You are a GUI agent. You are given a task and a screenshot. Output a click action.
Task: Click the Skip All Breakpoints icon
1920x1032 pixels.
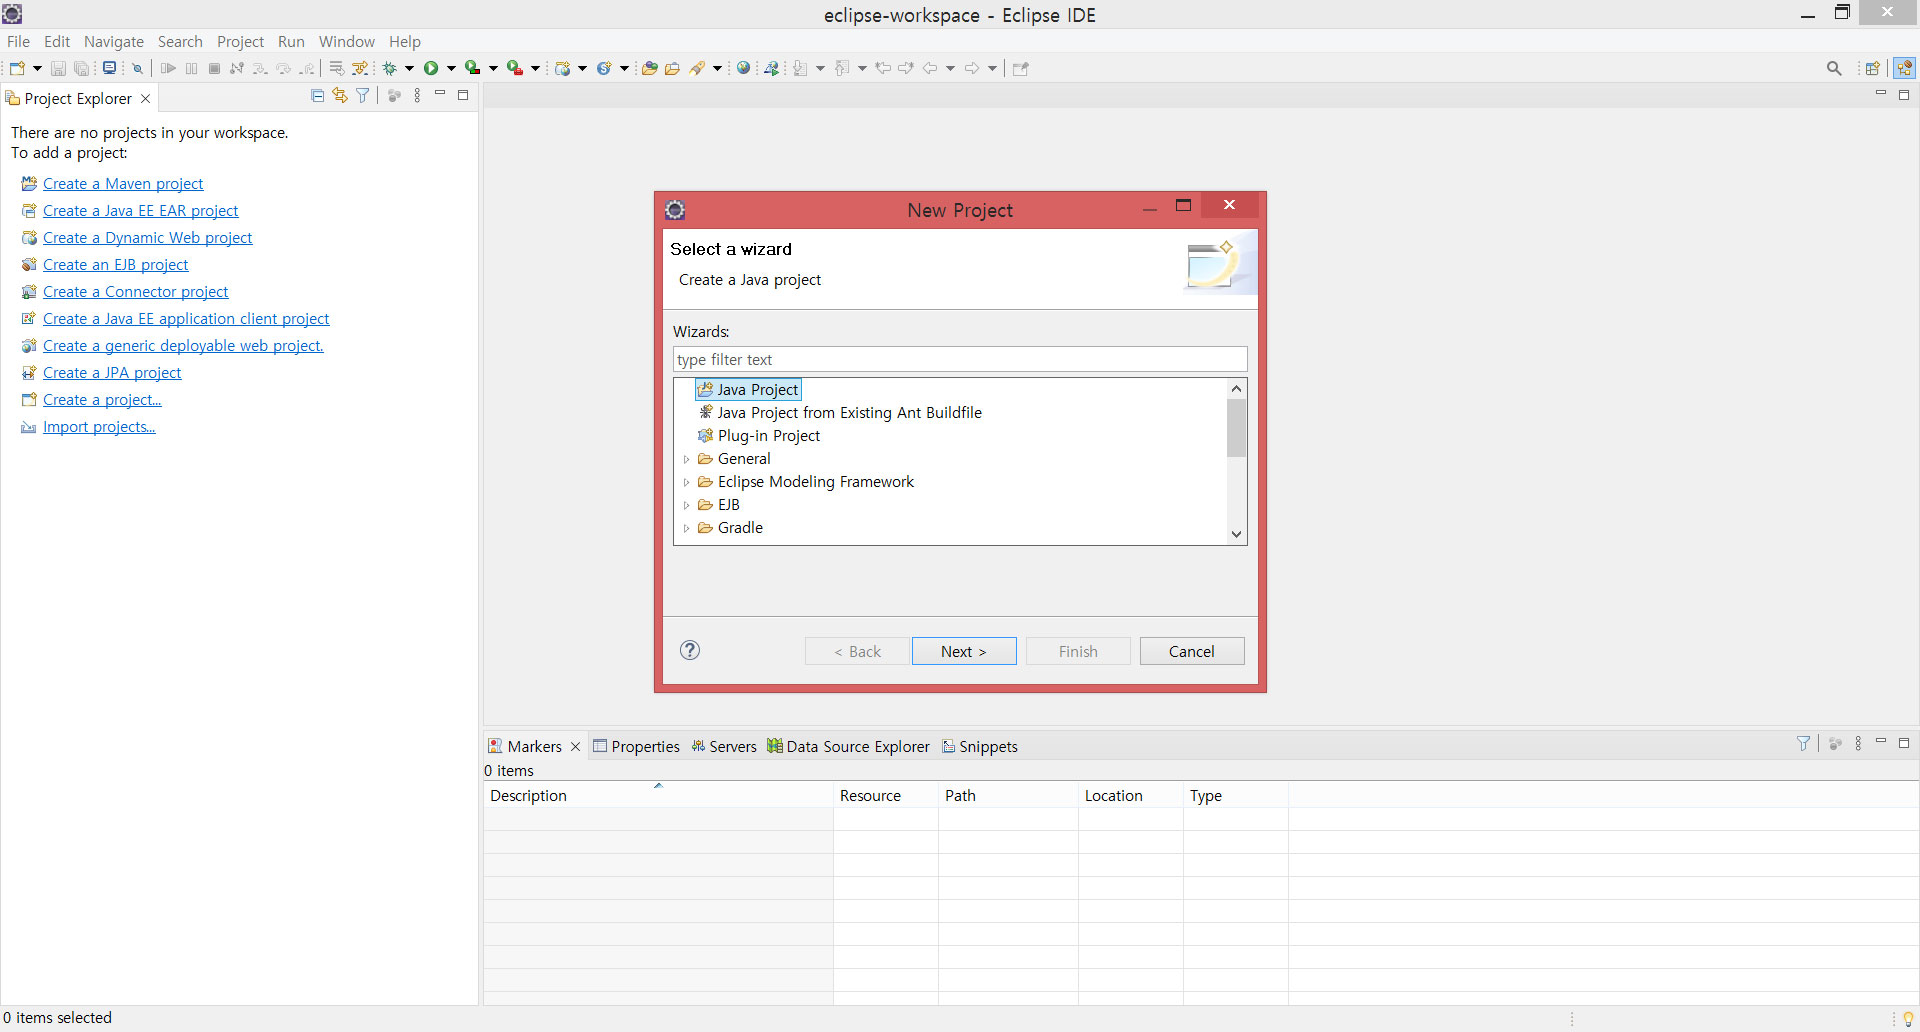click(x=138, y=68)
